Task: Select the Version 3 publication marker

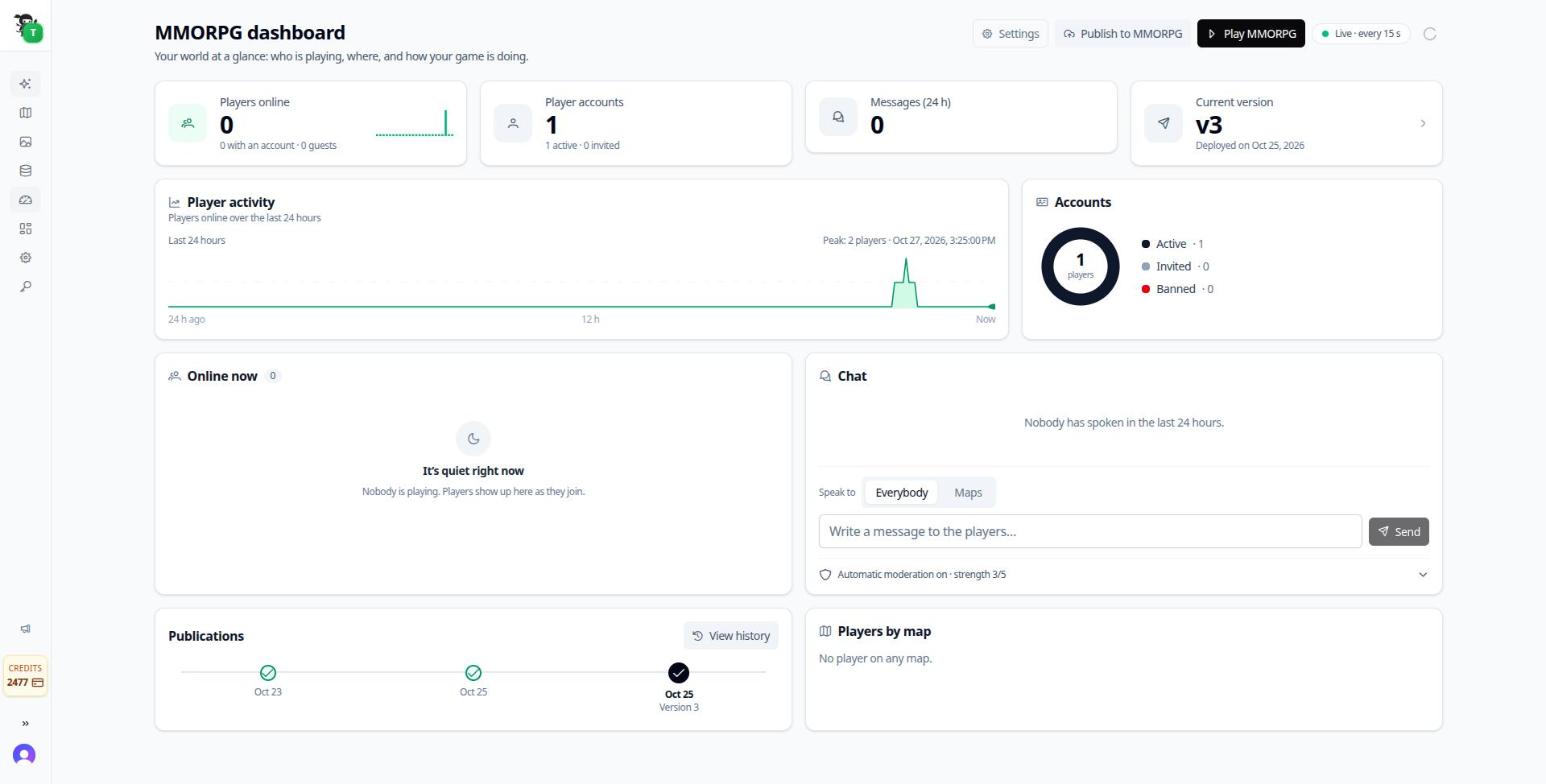Action: [x=679, y=673]
